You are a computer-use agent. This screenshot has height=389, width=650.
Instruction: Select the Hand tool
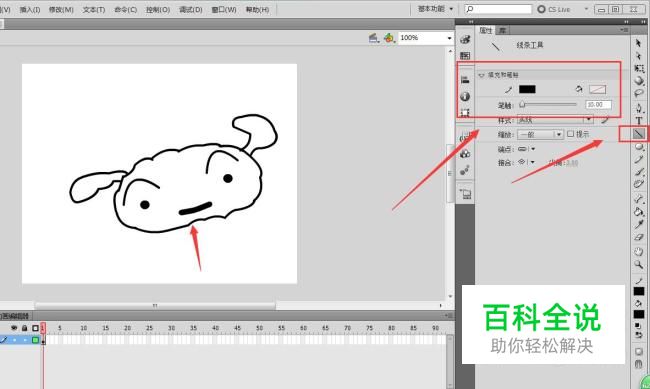(x=639, y=252)
